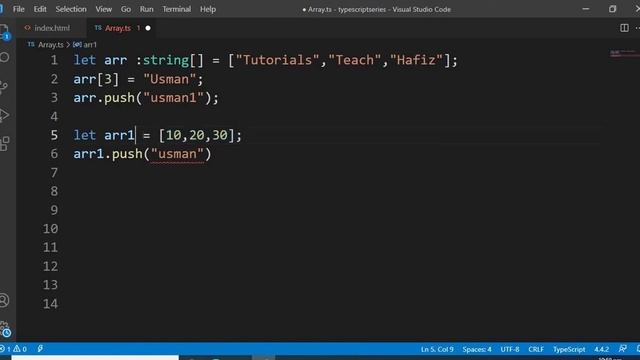Open the Explorer view in the activity bar

(4, 32)
